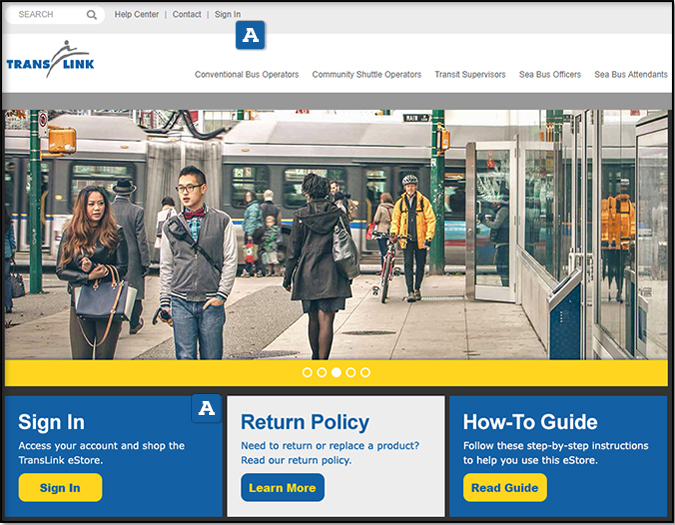The width and height of the screenshot is (675, 525).
Task: Click the search magnifier icon
Action: (92, 15)
